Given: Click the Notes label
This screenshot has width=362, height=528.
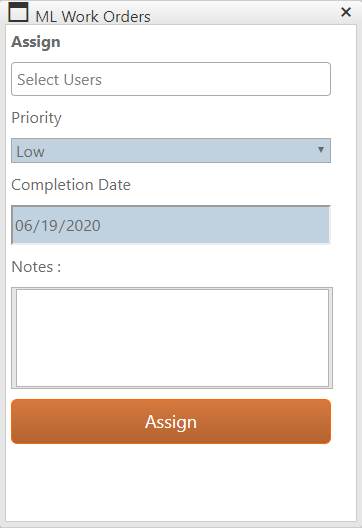Looking at the screenshot, I should [x=36, y=267].
